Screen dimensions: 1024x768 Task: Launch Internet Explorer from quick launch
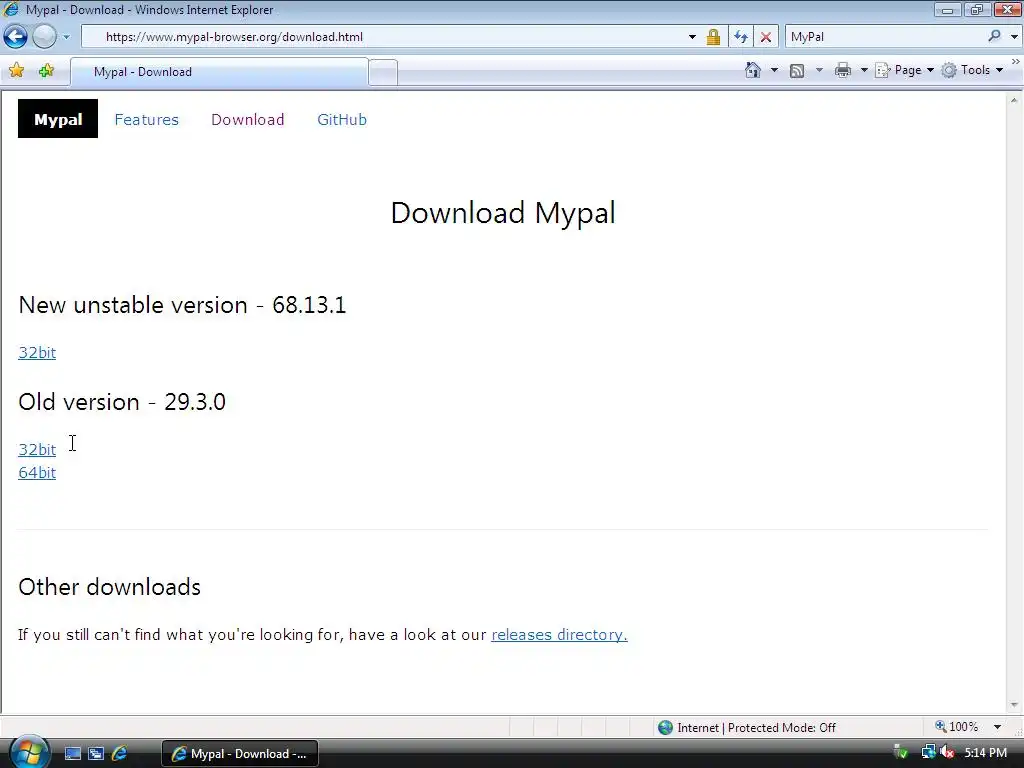coord(120,754)
